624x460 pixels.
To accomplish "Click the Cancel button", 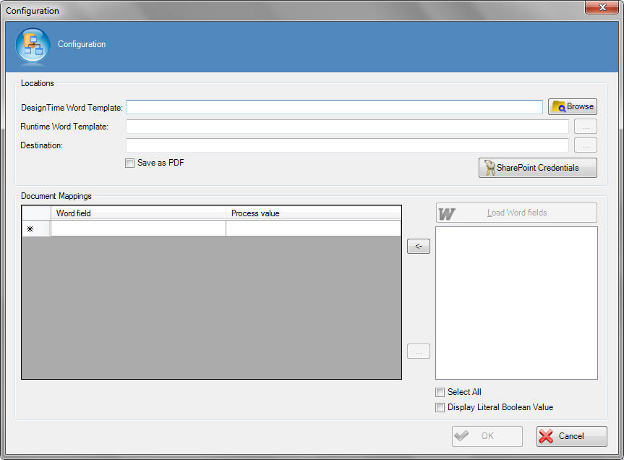I will [x=571, y=436].
